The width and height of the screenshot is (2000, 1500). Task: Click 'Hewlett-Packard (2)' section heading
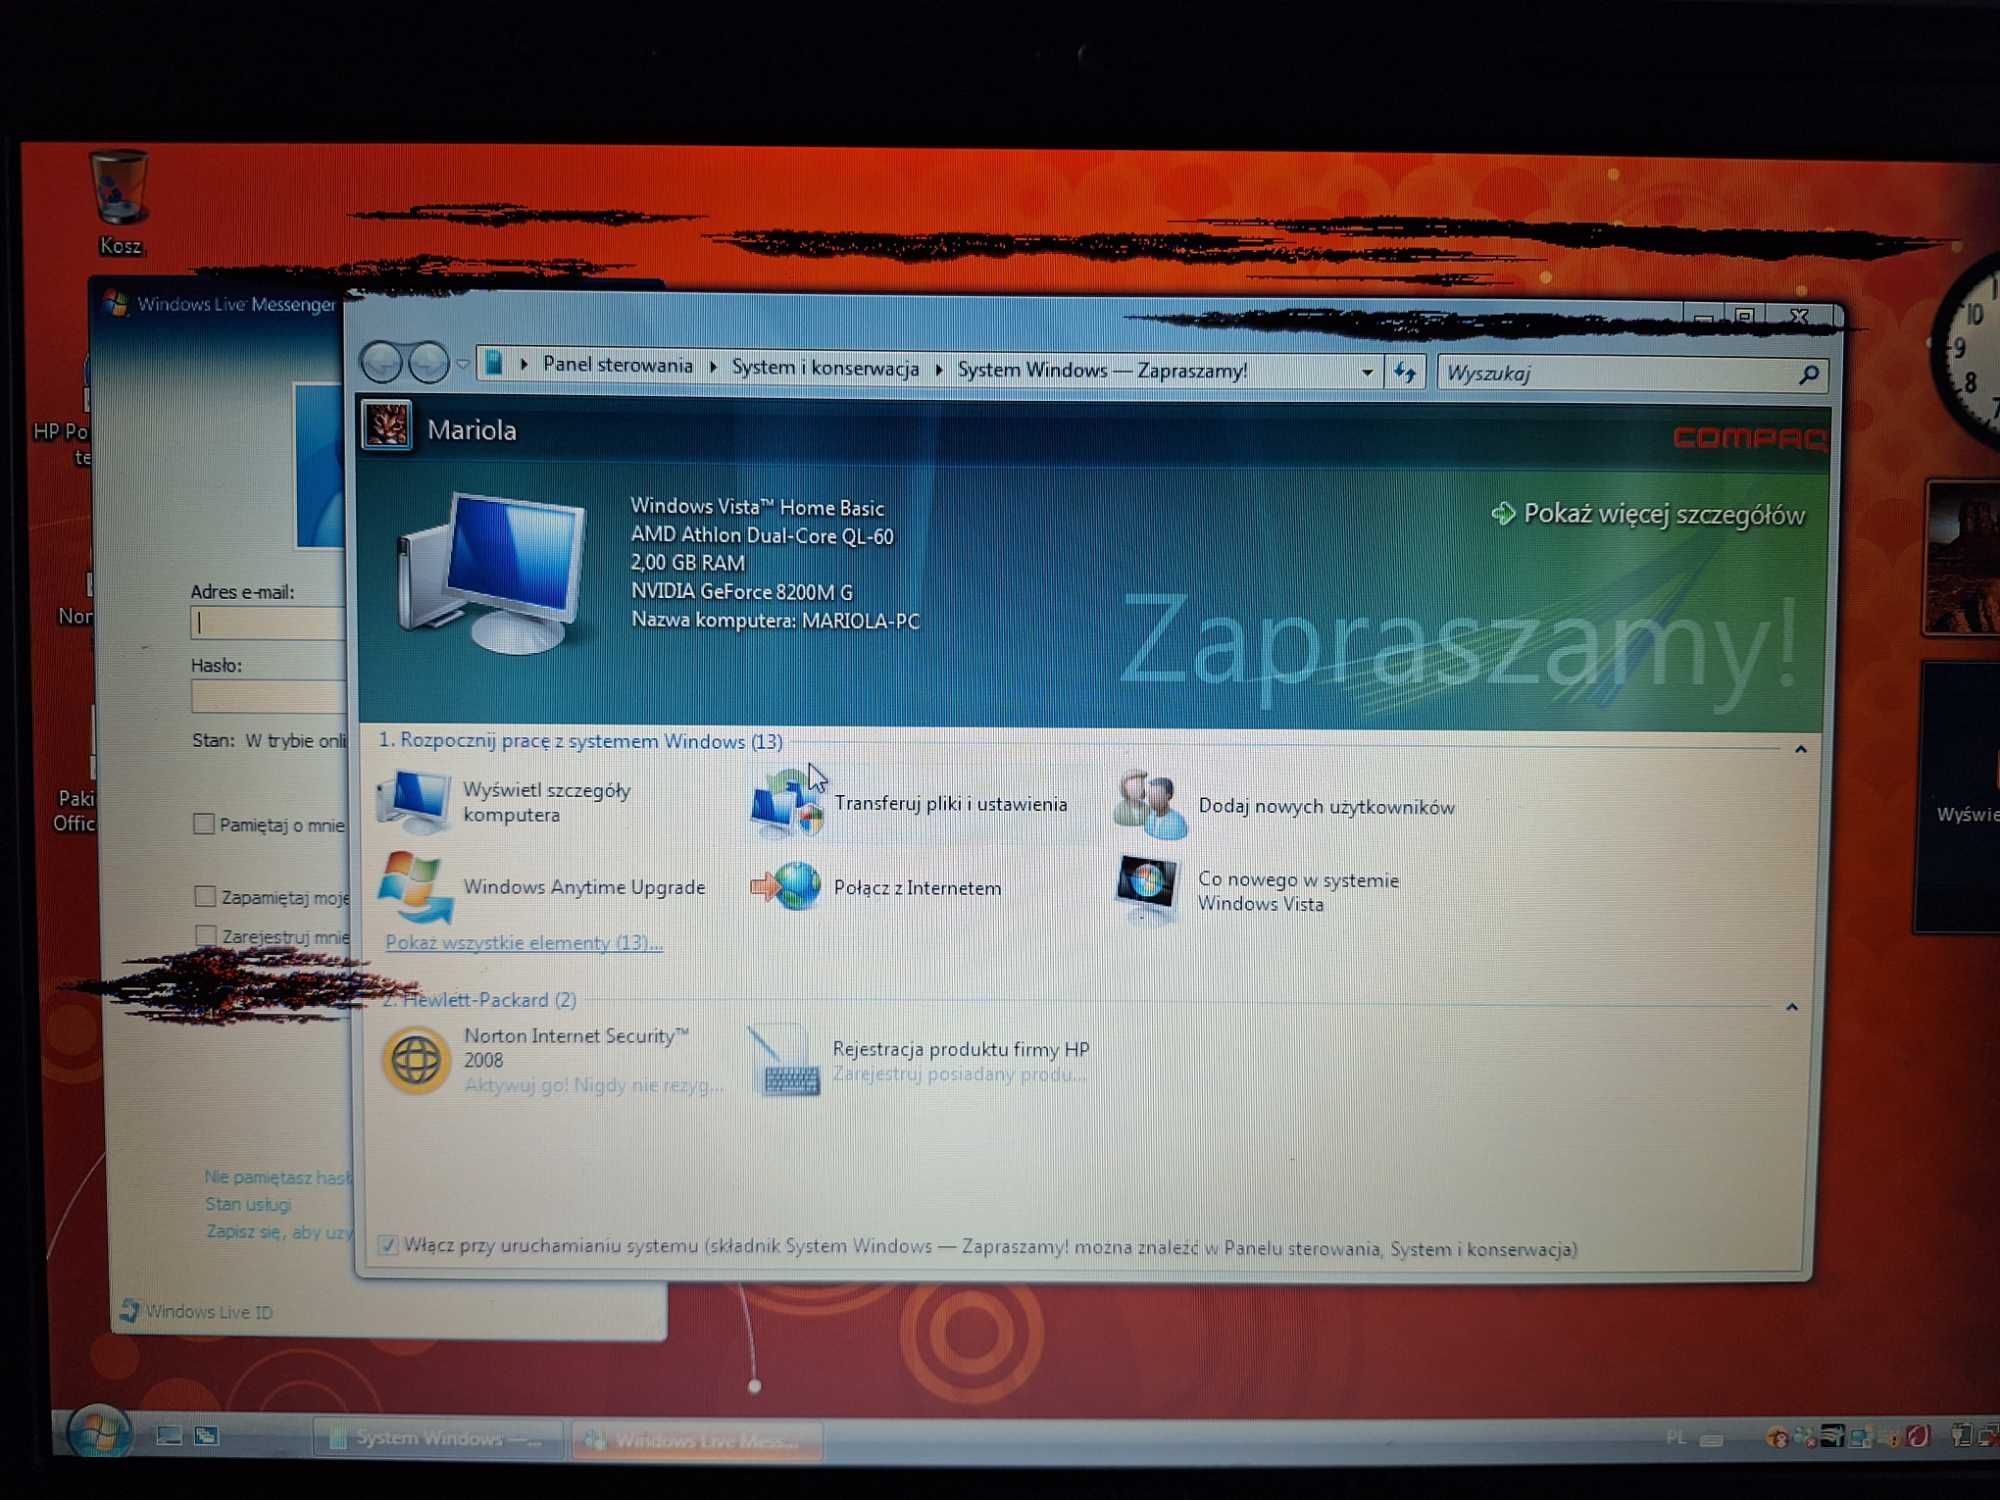(480, 999)
